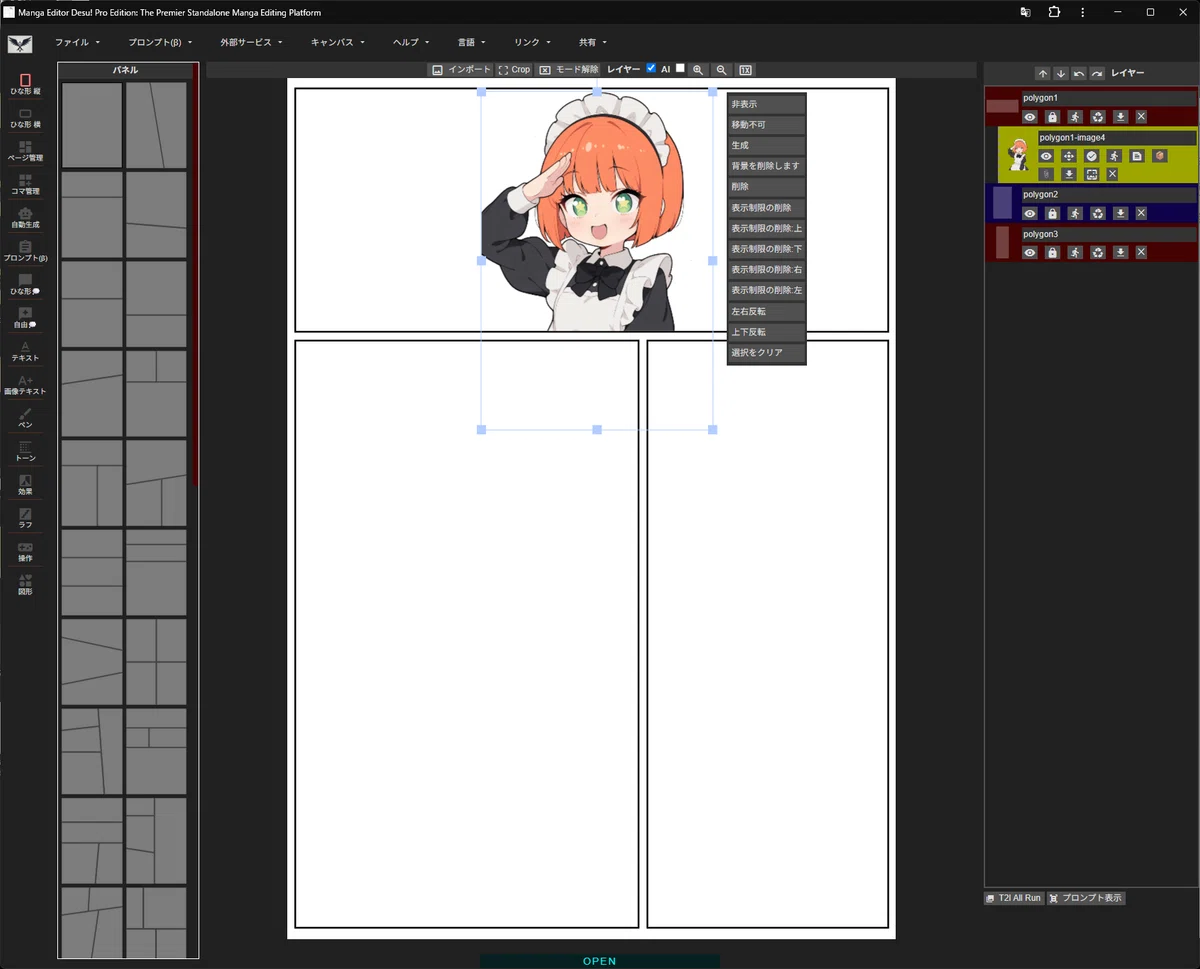Hide polygon1 layer with eye icon

click(x=1030, y=117)
